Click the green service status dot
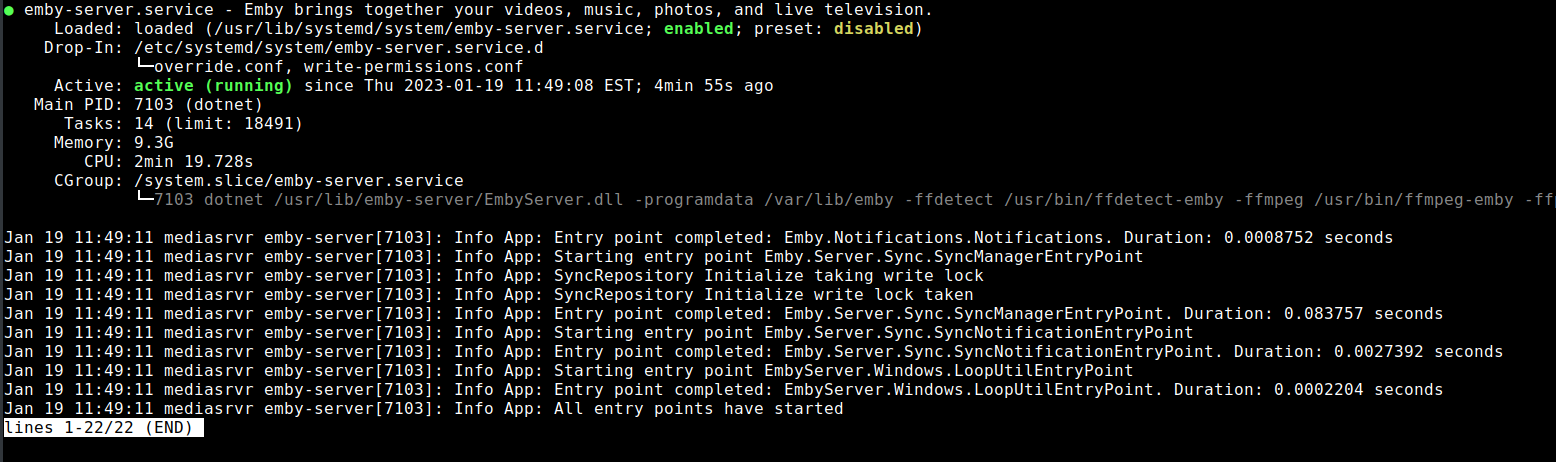The width and height of the screenshot is (1556, 462). pyautogui.click(x=9, y=10)
